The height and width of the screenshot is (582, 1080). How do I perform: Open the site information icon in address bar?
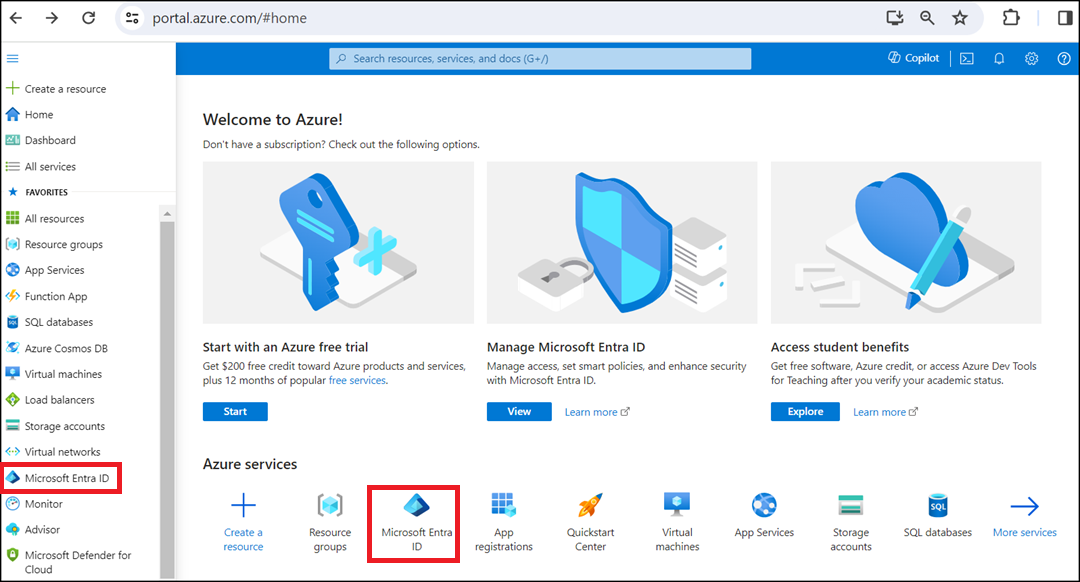(132, 18)
